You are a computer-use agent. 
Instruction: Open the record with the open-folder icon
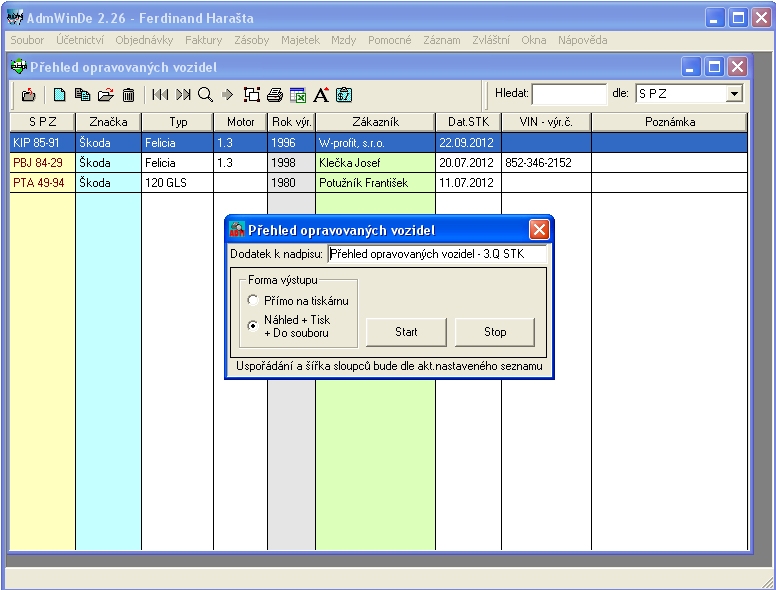click(x=105, y=95)
